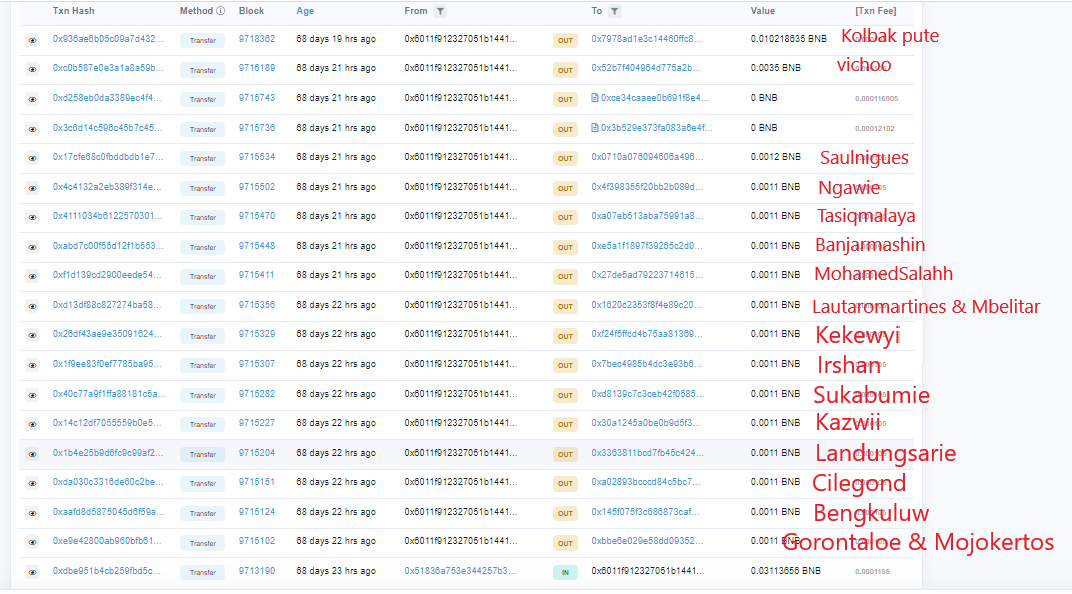The image size is (1072, 594).
Task: Click the OUT badge in block 9715743 row
Action: 565,99
